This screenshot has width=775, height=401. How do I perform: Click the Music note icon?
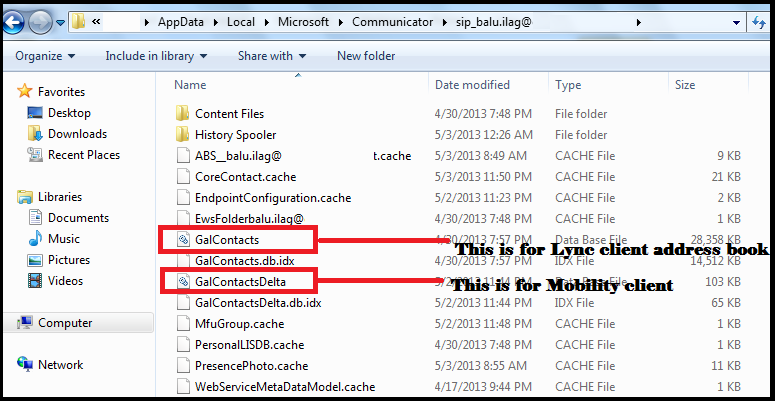(x=35, y=239)
